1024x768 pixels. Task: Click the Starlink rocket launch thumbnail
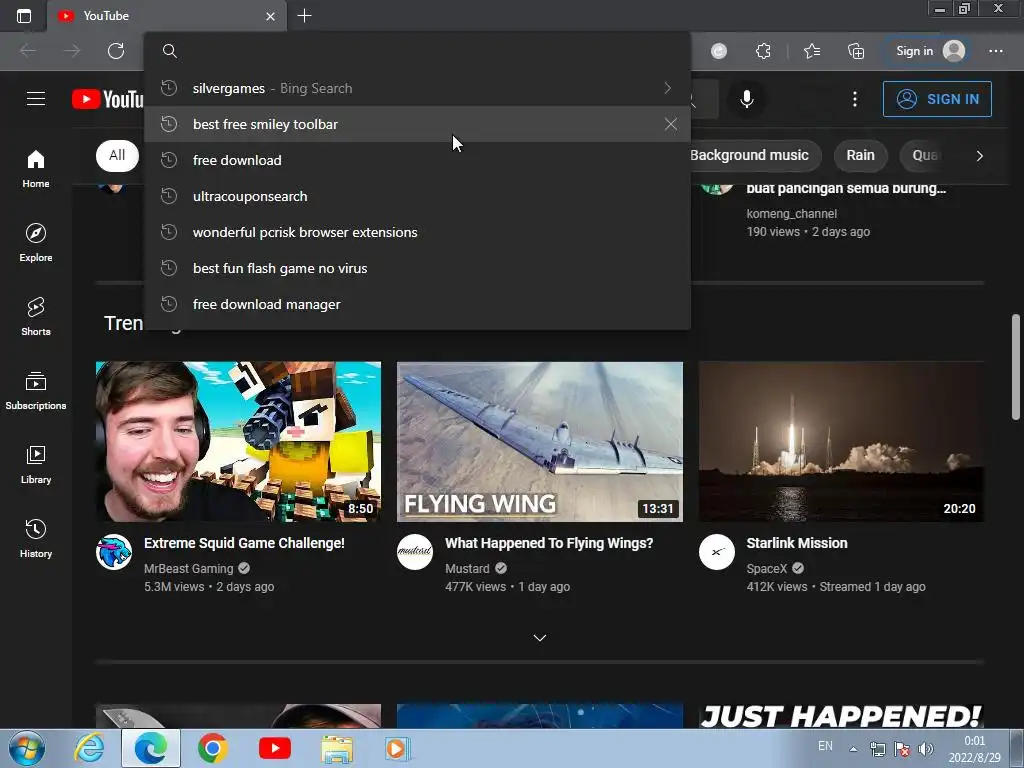[x=841, y=441]
